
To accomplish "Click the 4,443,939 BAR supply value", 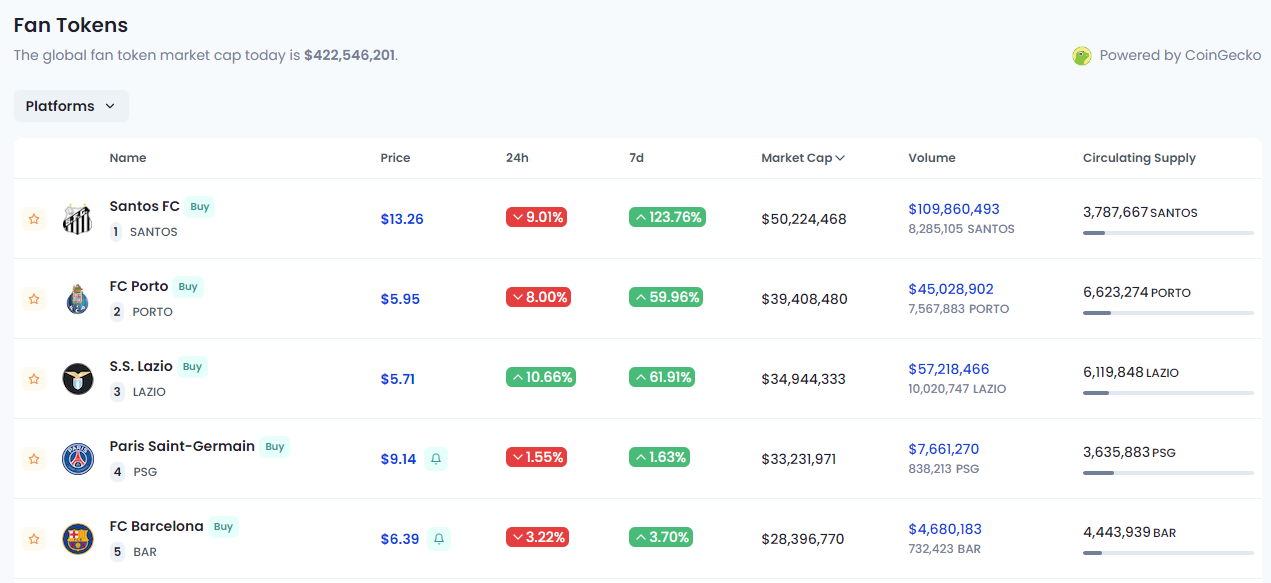I will tap(1129, 532).
